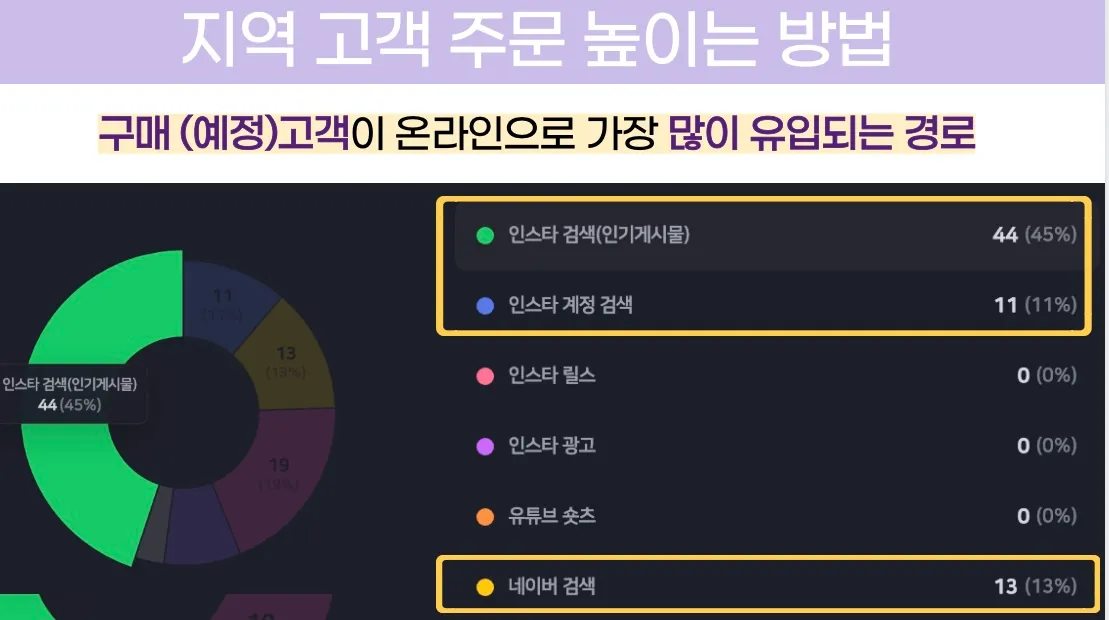Select the 네이버 검색 legend label

(x=552, y=586)
